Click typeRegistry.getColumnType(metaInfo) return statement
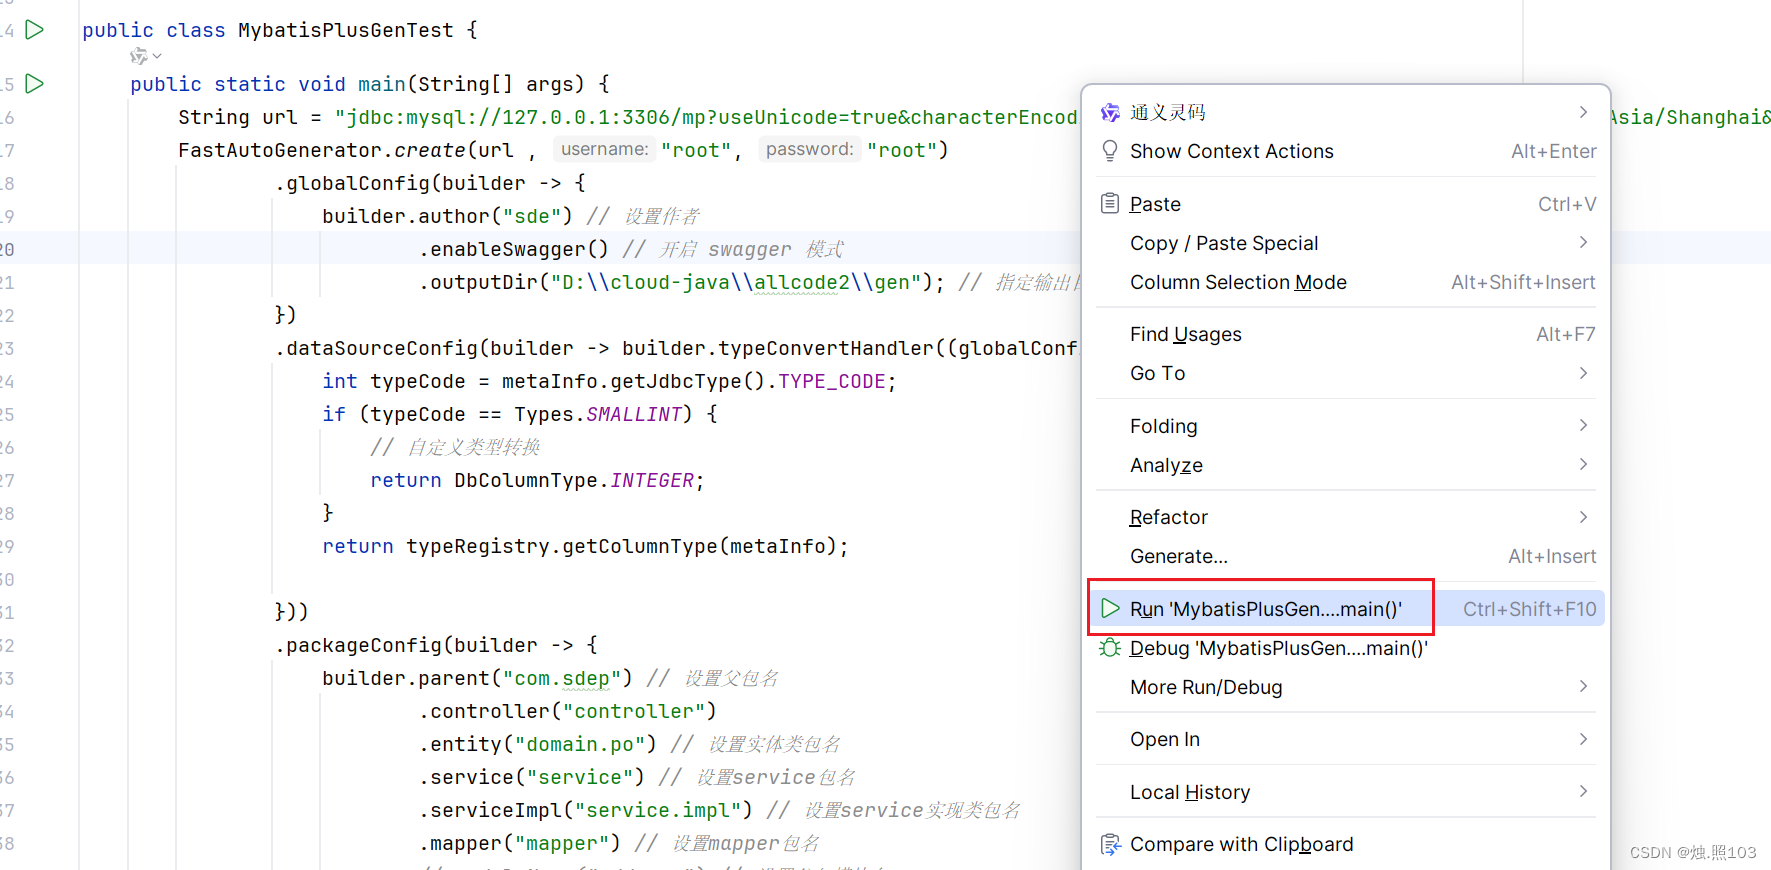This screenshot has width=1771, height=870. pos(585,546)
